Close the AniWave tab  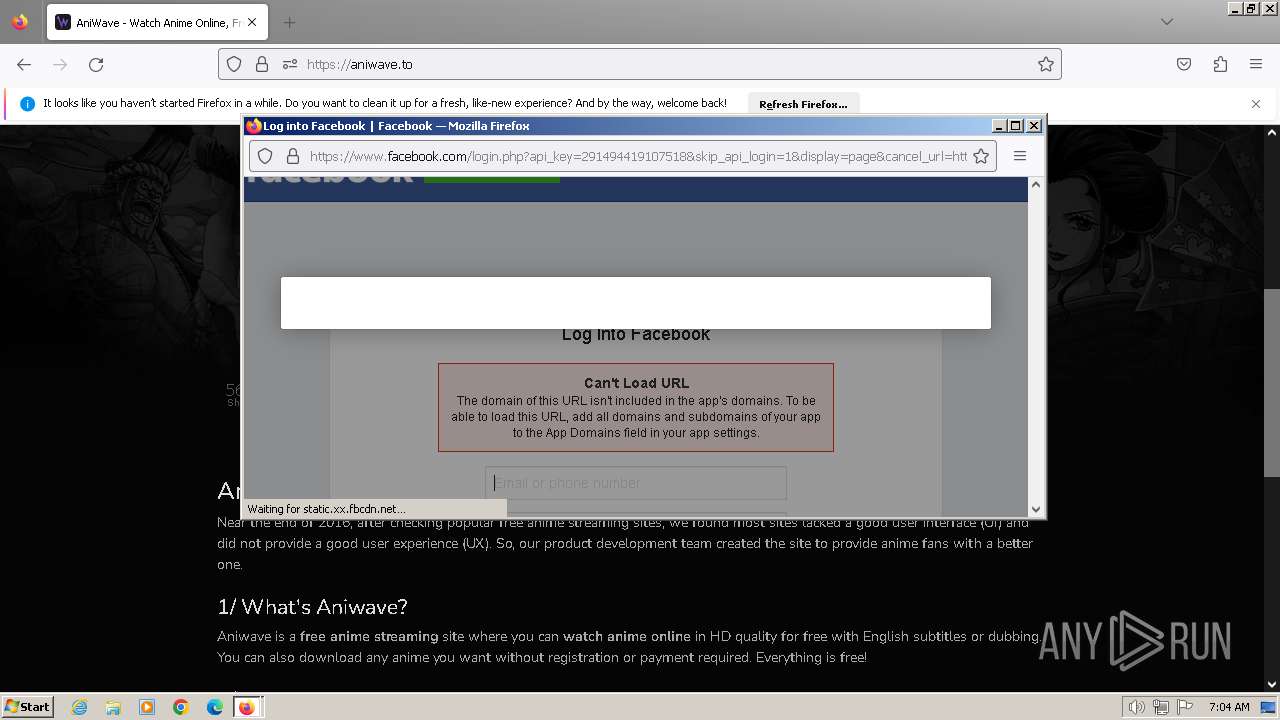pos(252,22)
